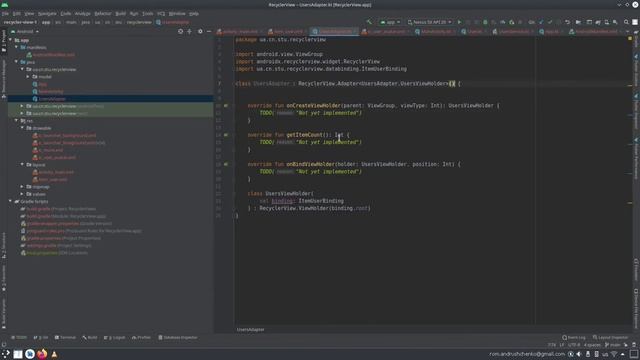Expand the mipmap folder
The image size is (640, 360).
(x=22, y=187)
